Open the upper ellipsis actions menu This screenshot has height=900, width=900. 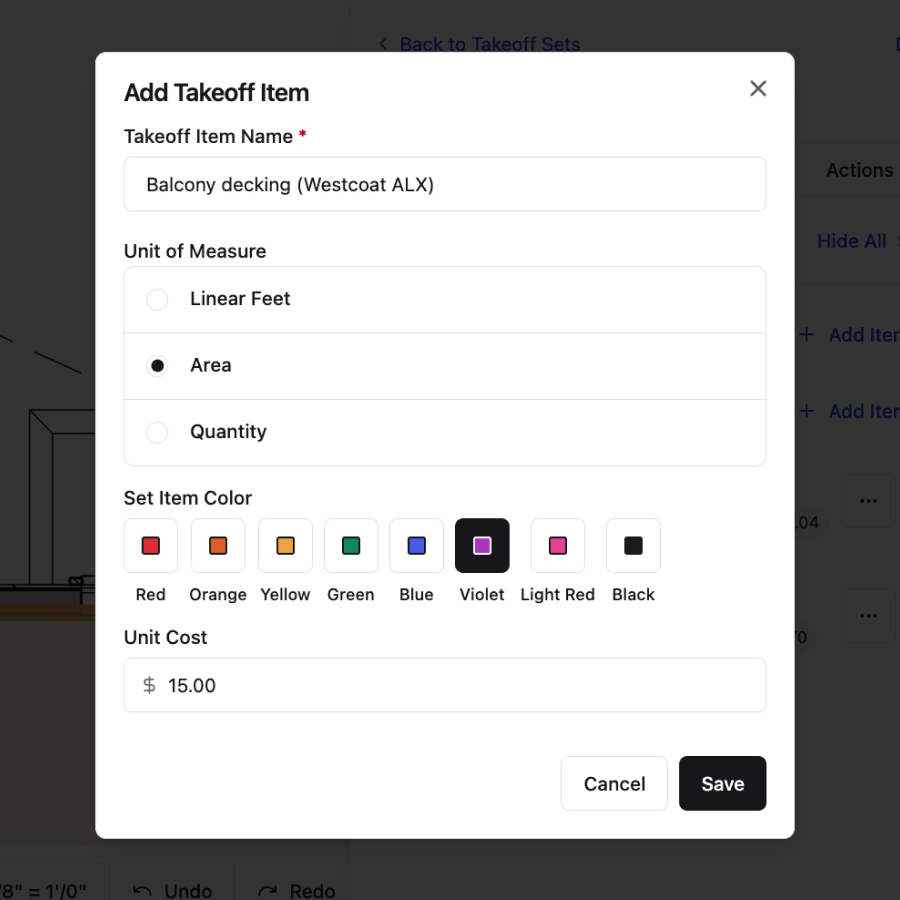868,500
